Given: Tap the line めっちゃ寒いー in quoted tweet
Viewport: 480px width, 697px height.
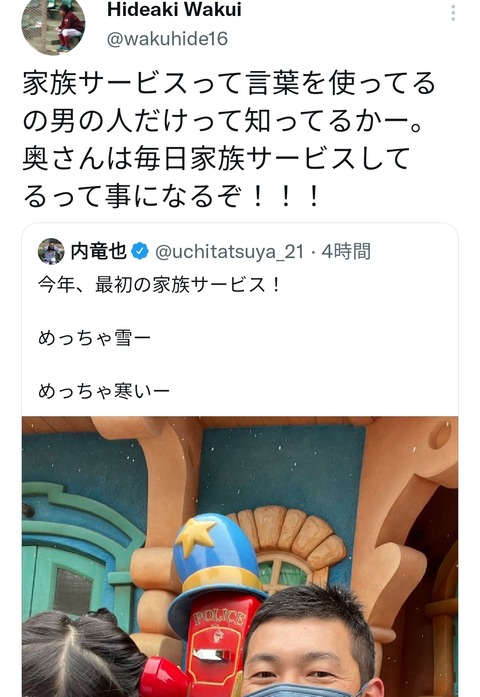Looking at the screenshot, I should 104,391.
